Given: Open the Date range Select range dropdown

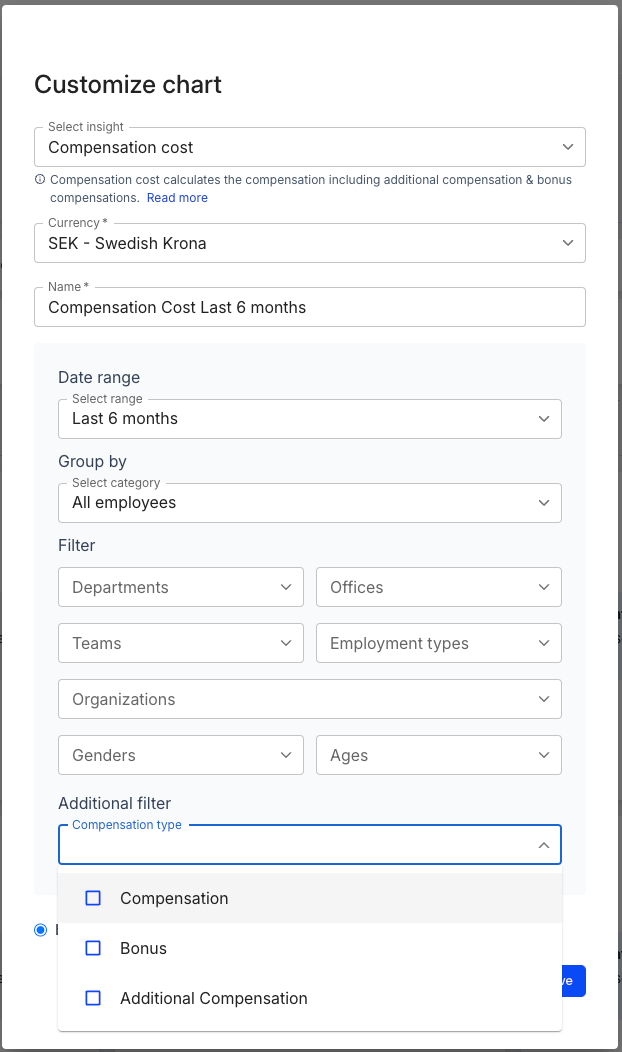Looking at the screenshot, I should [x=309, y=419].
